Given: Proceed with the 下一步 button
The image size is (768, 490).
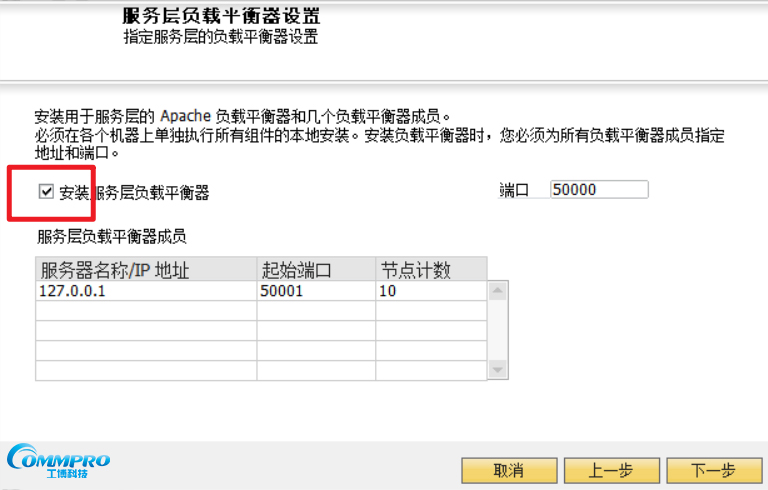Looking at the screenshot, I should (x=714, y=471).
